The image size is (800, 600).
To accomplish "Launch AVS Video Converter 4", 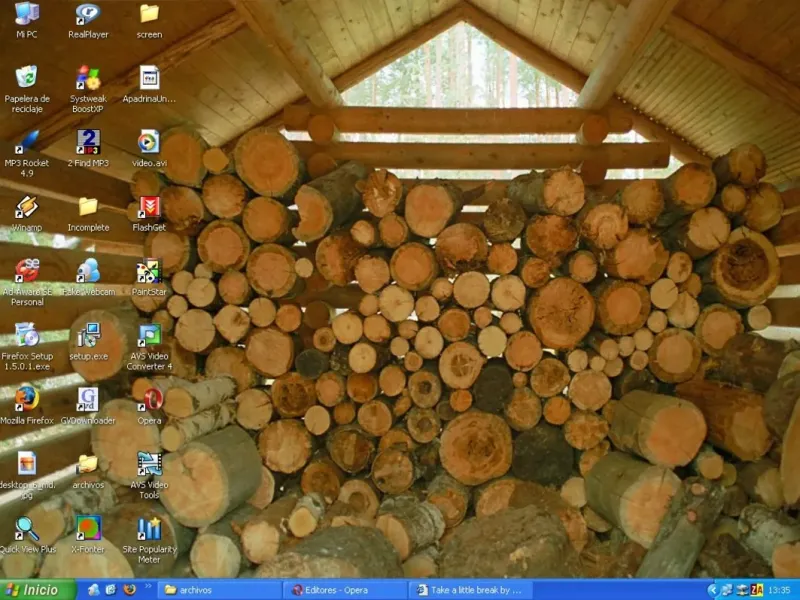I will 149,346.
